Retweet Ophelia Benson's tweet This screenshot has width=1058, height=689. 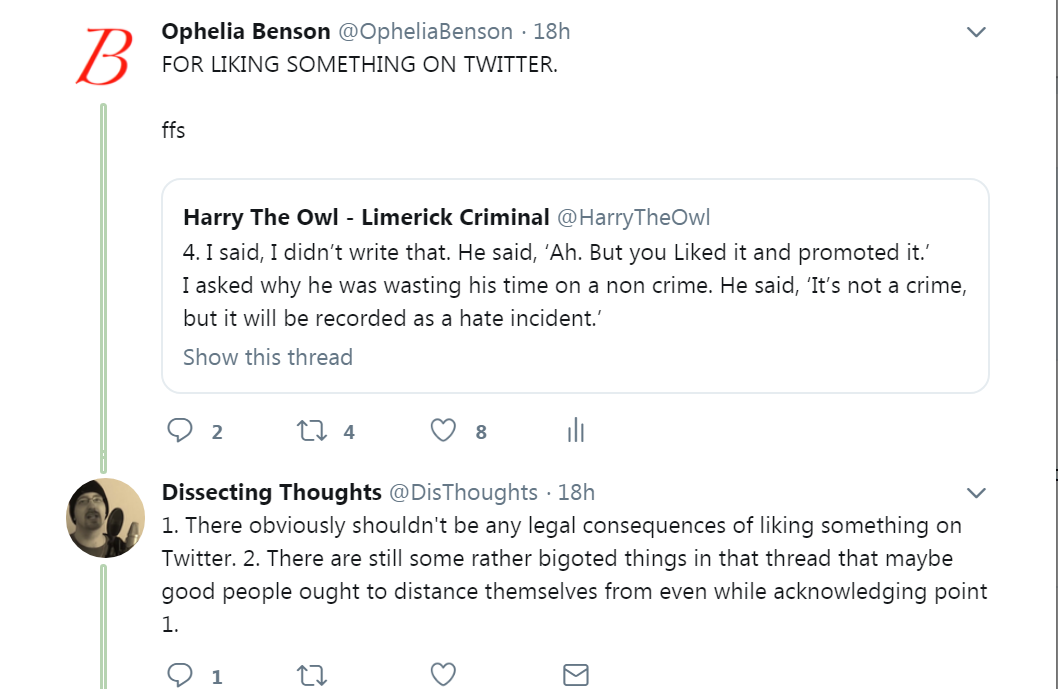point(312,431)
